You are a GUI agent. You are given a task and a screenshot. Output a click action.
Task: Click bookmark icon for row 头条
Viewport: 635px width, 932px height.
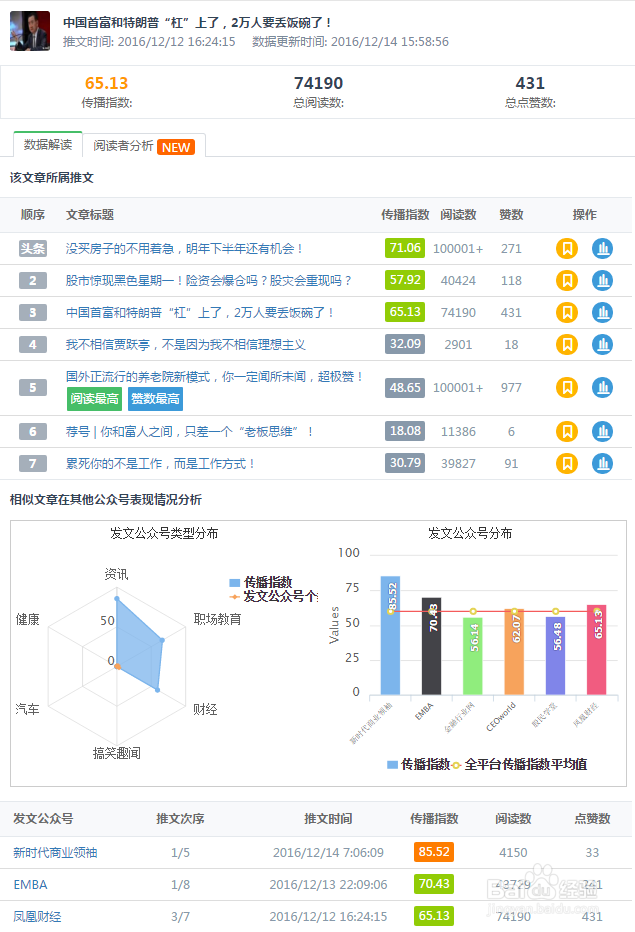[567, 248]
